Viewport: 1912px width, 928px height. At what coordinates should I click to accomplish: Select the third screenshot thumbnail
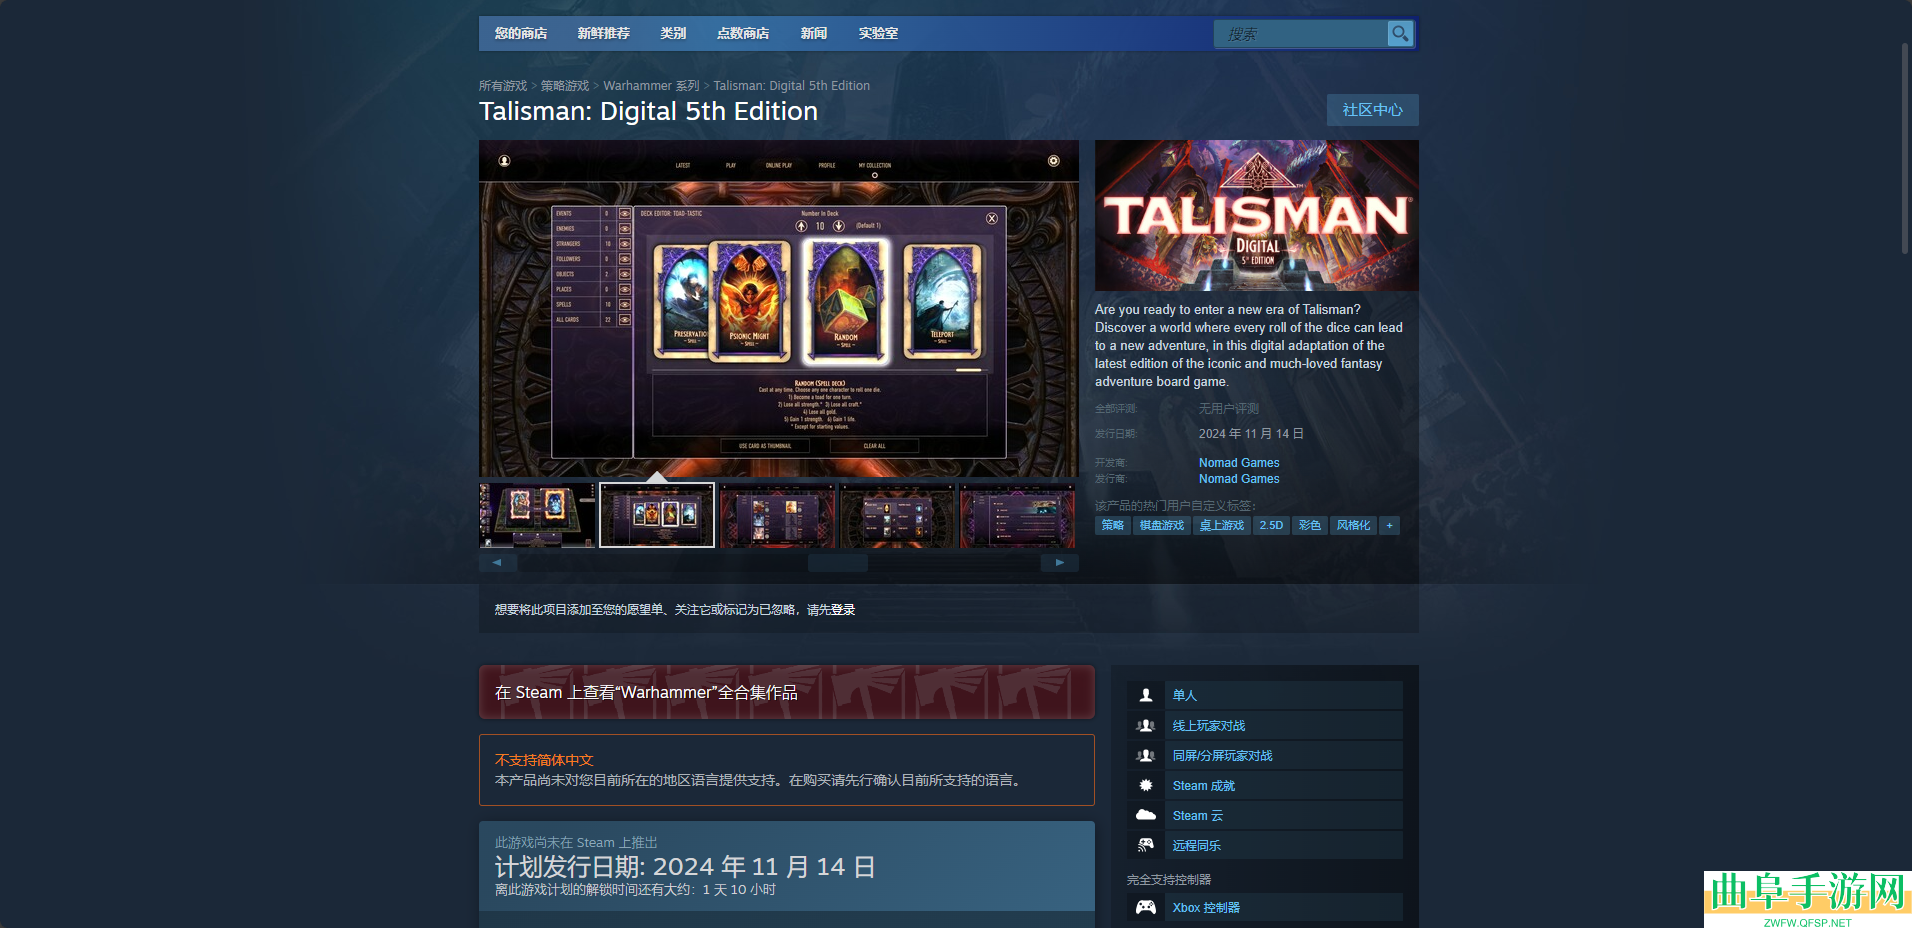[x=777, y=515]
